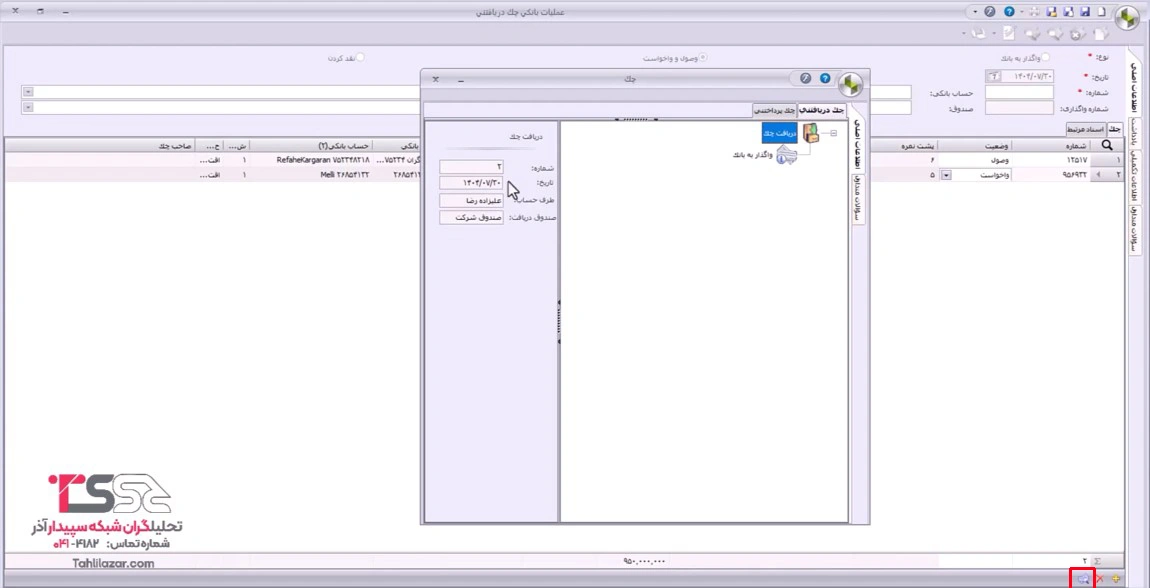Open the چك tab above the grid
The height and width of the screenshot is (588, 1150).
coord(1114,129)
